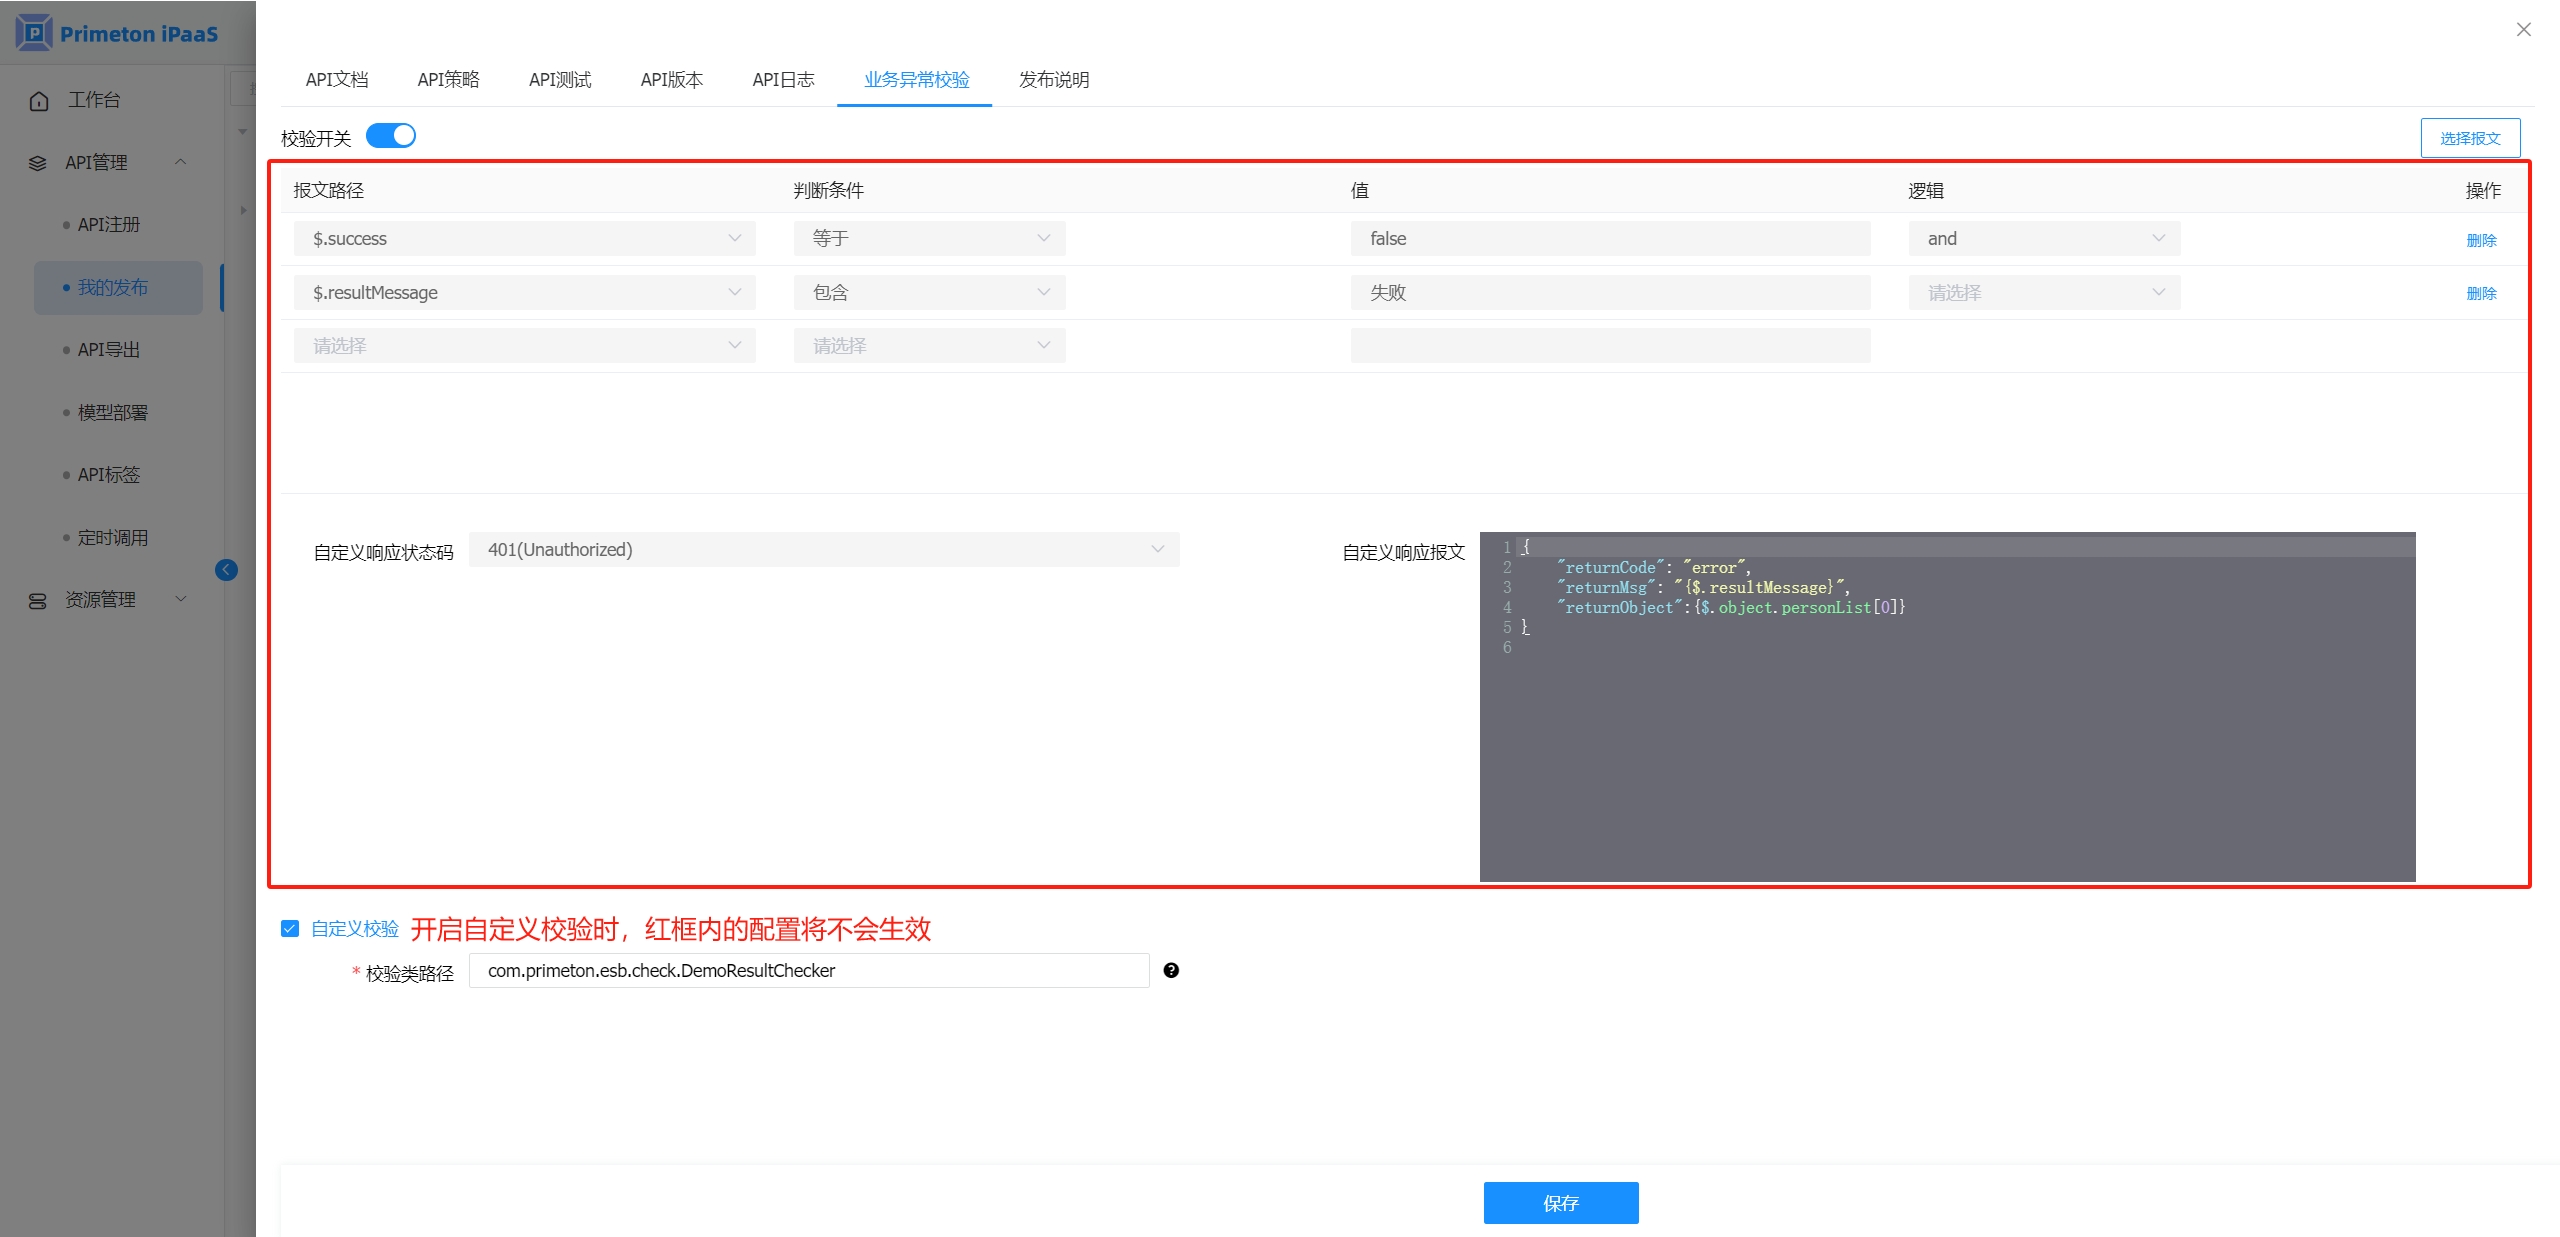Toggle the 校验开关 switch

391,136
